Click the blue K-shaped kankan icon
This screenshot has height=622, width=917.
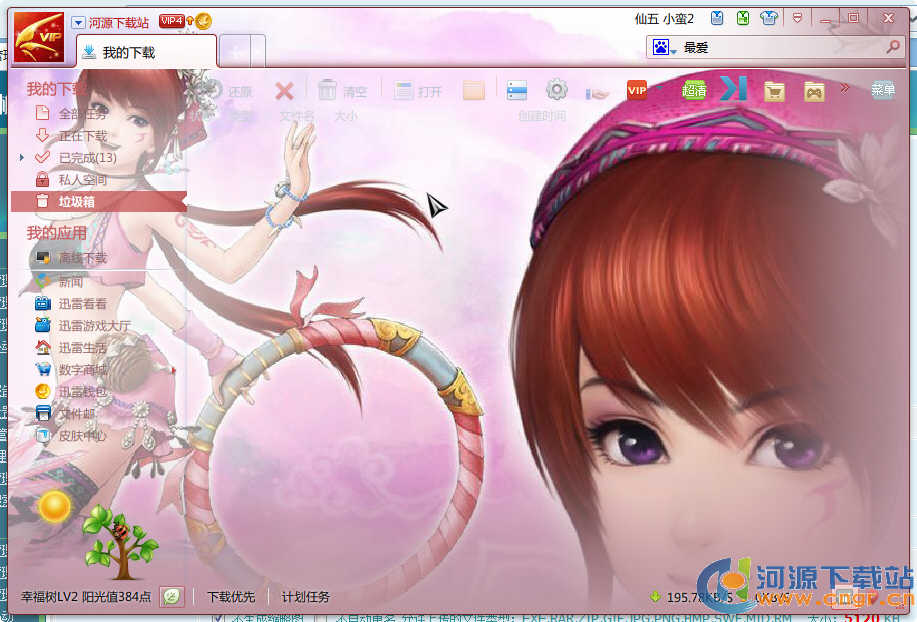(x=734, y=89)
